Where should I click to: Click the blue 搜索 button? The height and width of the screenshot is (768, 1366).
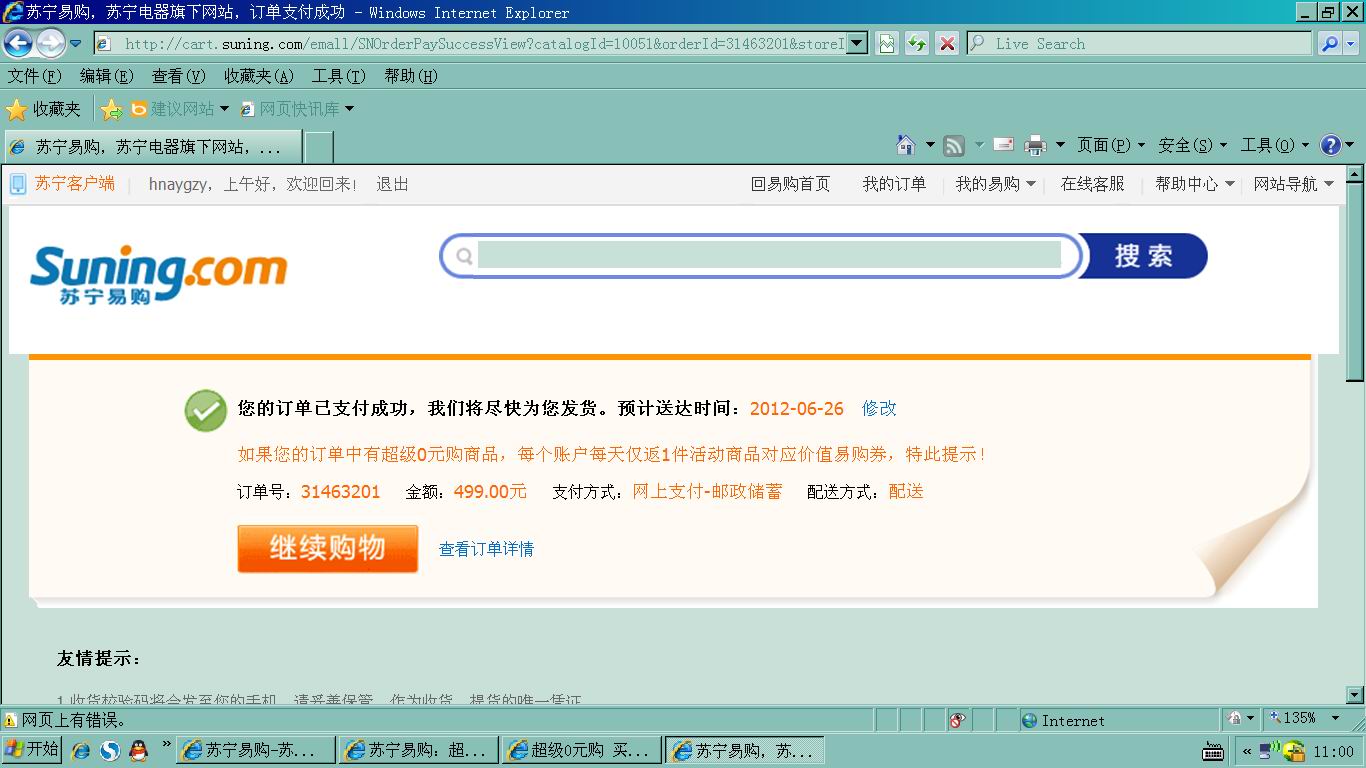point(1144,256)
